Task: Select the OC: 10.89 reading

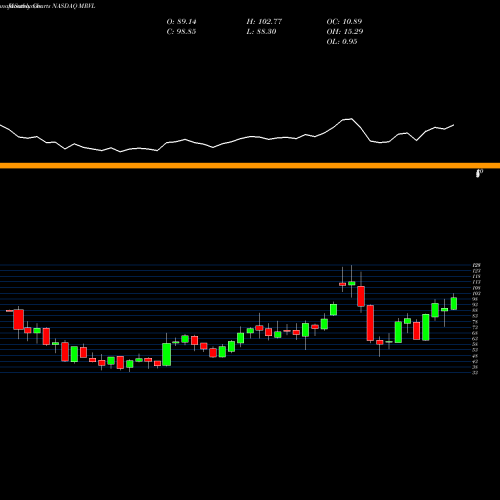Action: click(344, 22)
